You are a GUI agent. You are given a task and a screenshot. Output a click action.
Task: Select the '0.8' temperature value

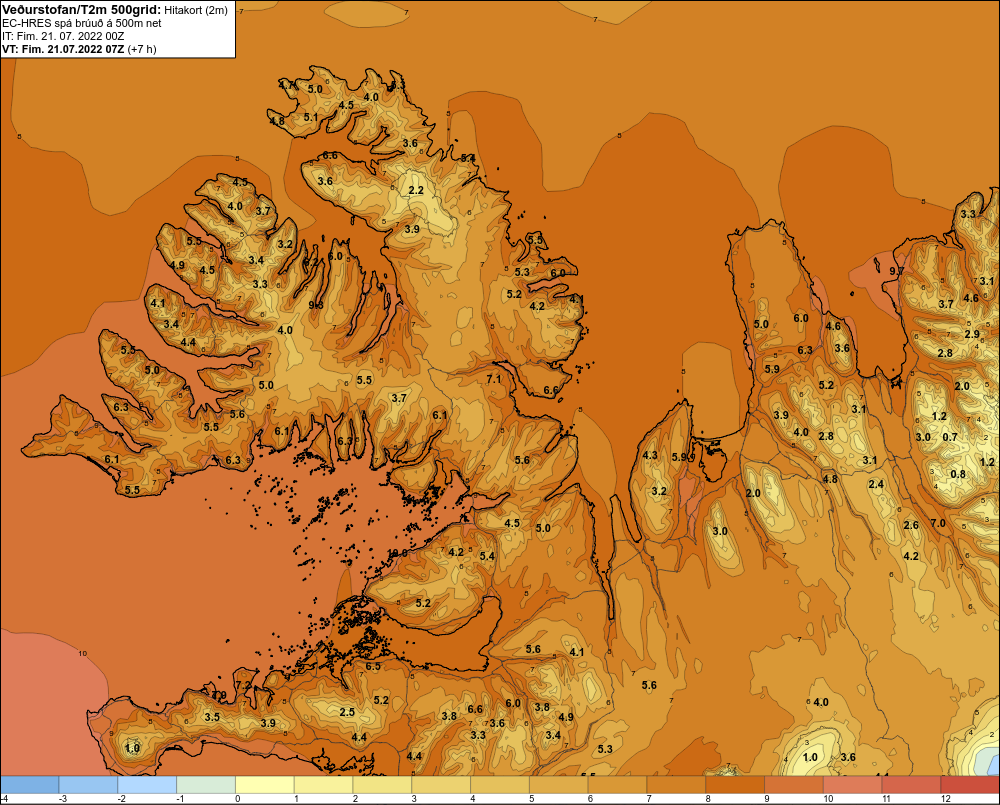coord(958,474)
